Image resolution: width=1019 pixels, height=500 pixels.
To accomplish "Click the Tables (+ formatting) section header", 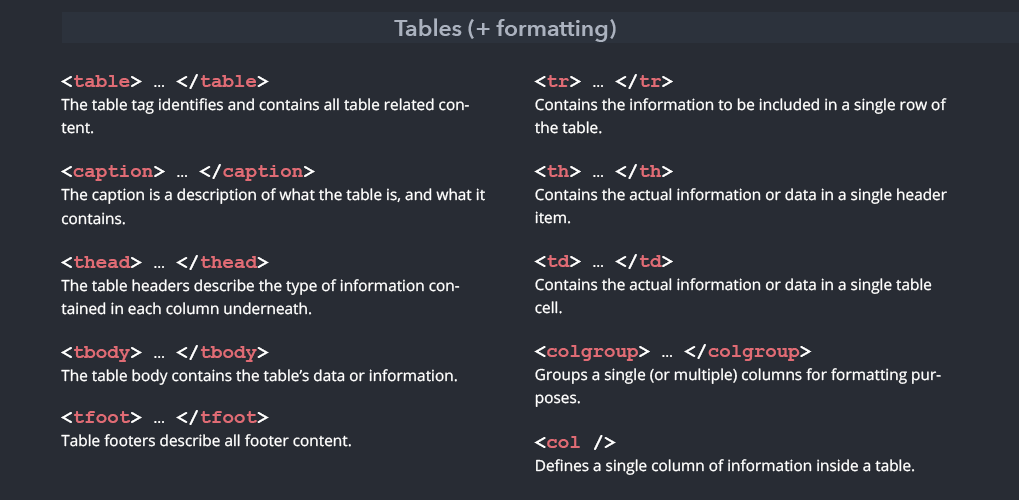I will click(x=505, y=29).
